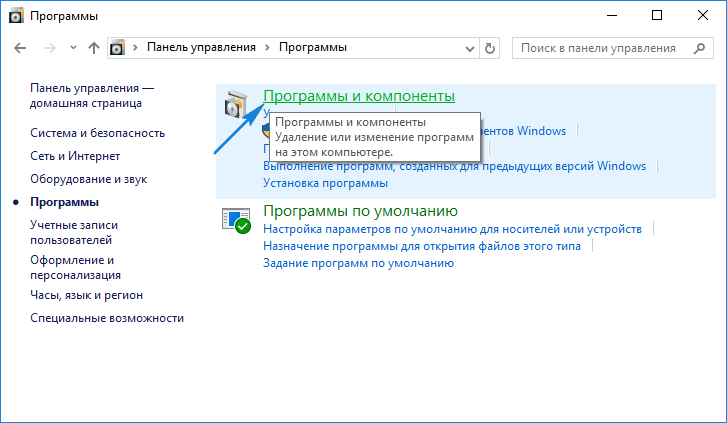The width and height of the screenshot is (727, 423).
Task: Close the Программы window
Action: 703,15
